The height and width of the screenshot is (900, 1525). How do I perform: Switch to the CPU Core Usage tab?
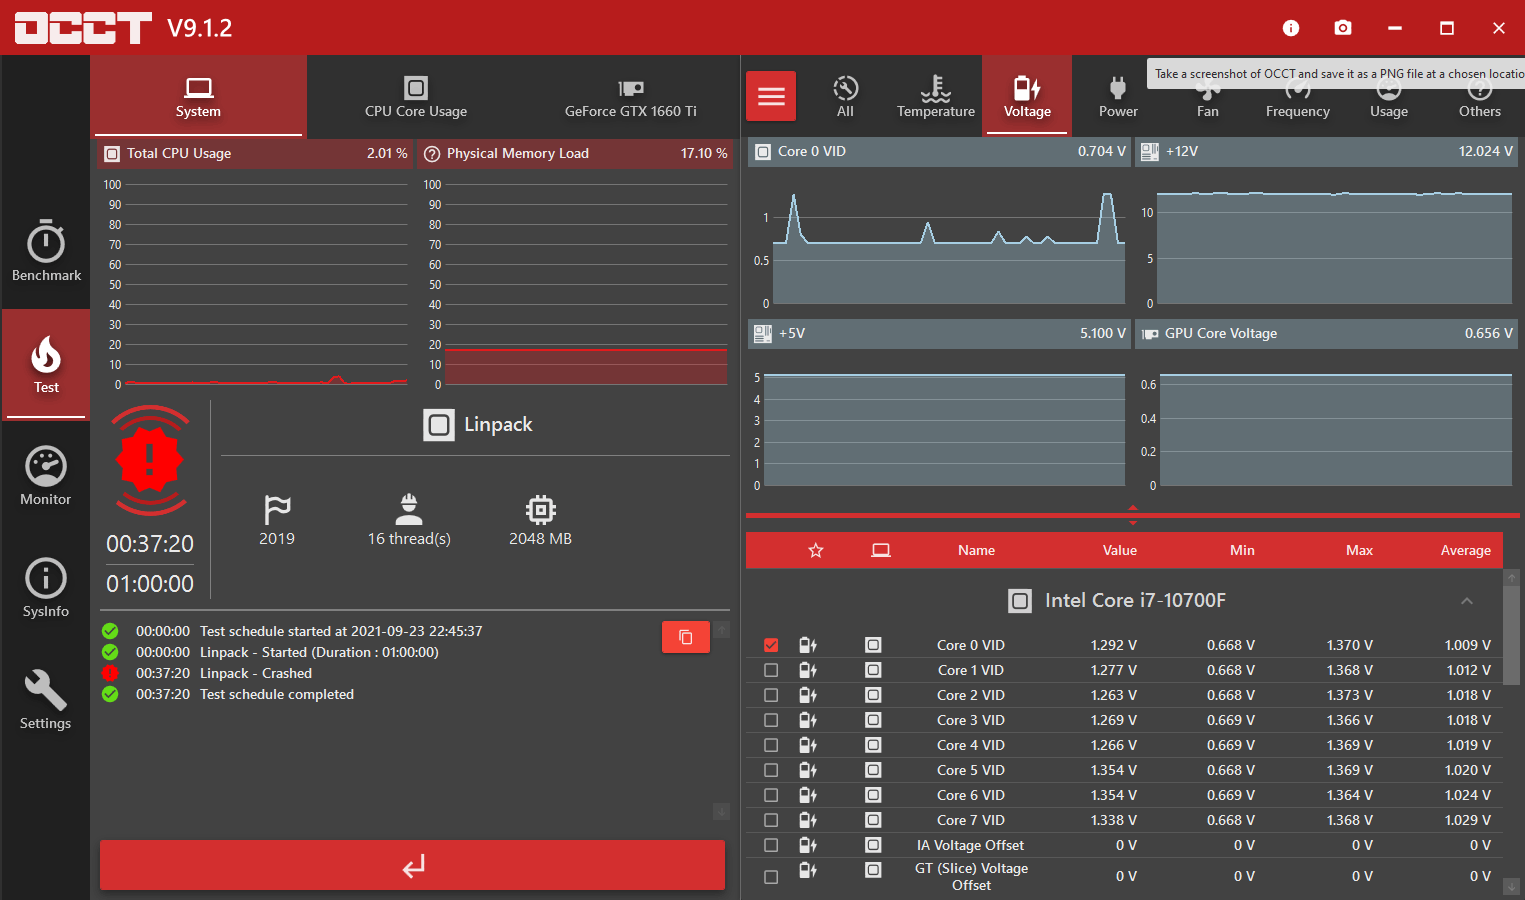[416, 96]
